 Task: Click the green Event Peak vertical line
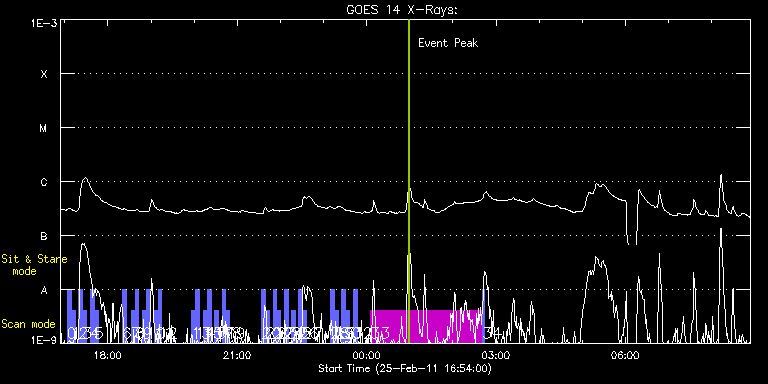click(408, 181)
